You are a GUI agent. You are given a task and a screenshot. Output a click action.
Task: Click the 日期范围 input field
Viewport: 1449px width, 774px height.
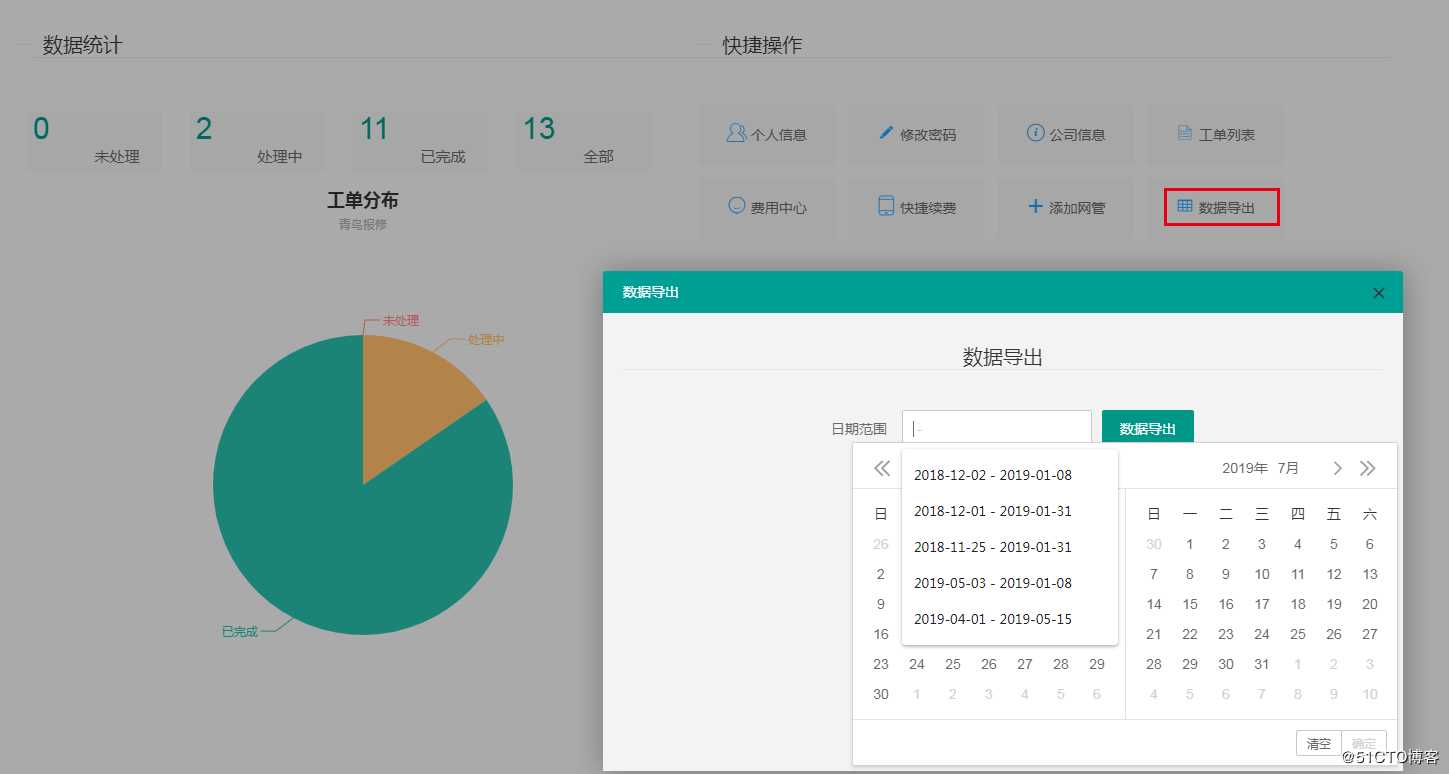click(997, 429)
